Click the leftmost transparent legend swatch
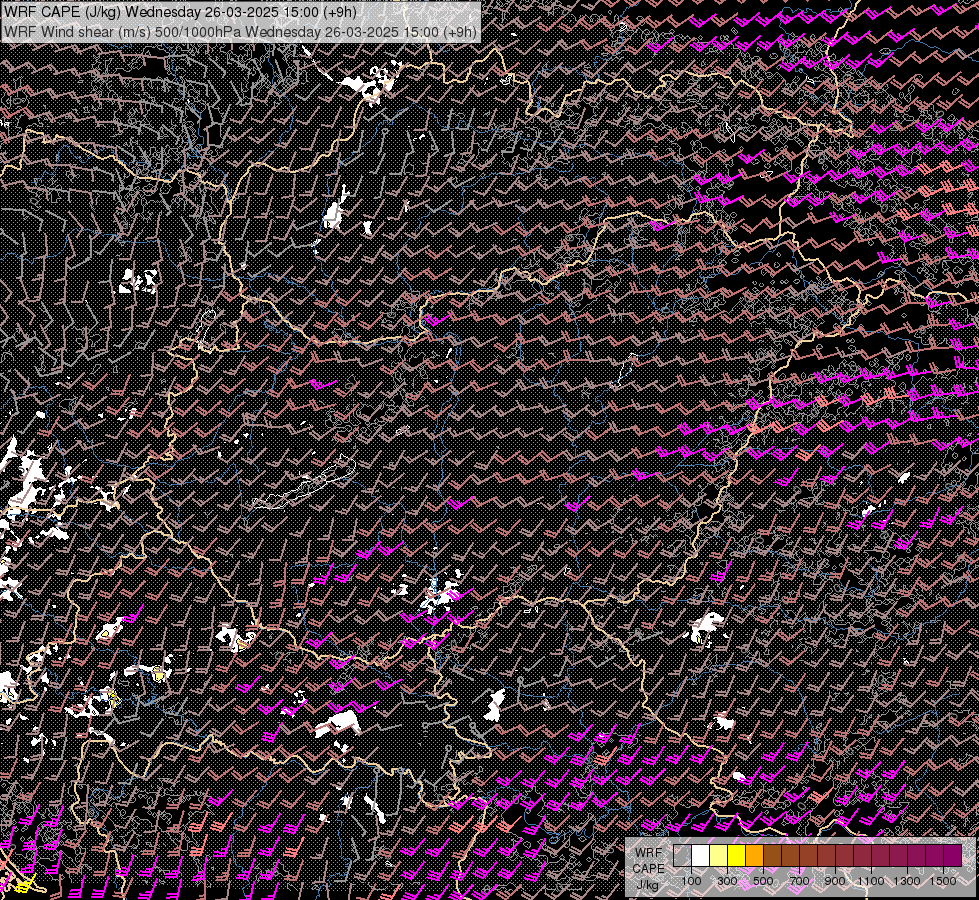Viewport: 979px width, 900px height. coord(682,856)
